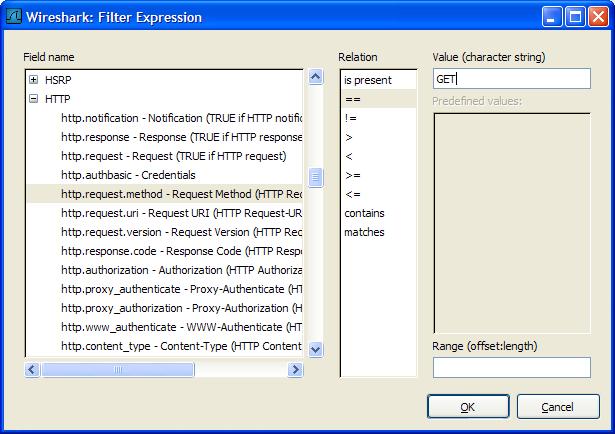
Task: Confirm the filter with OK
Action: pos(468,407)
